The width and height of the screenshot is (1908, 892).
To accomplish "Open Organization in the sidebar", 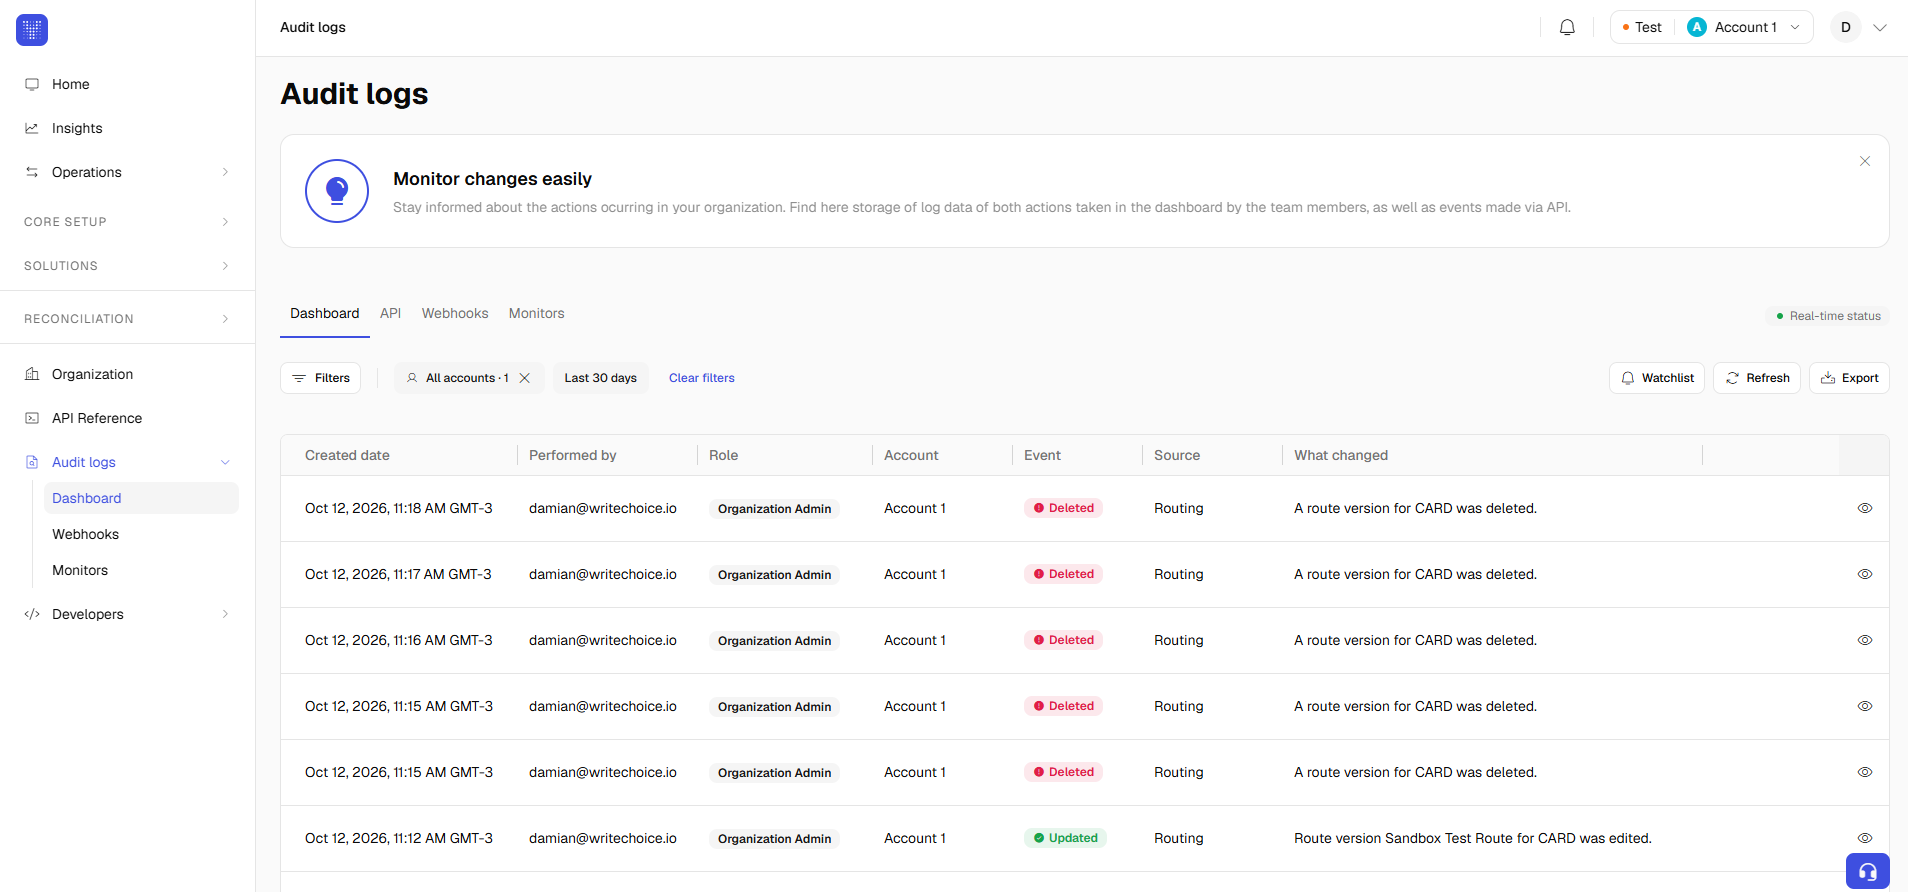I will (92, 374).
